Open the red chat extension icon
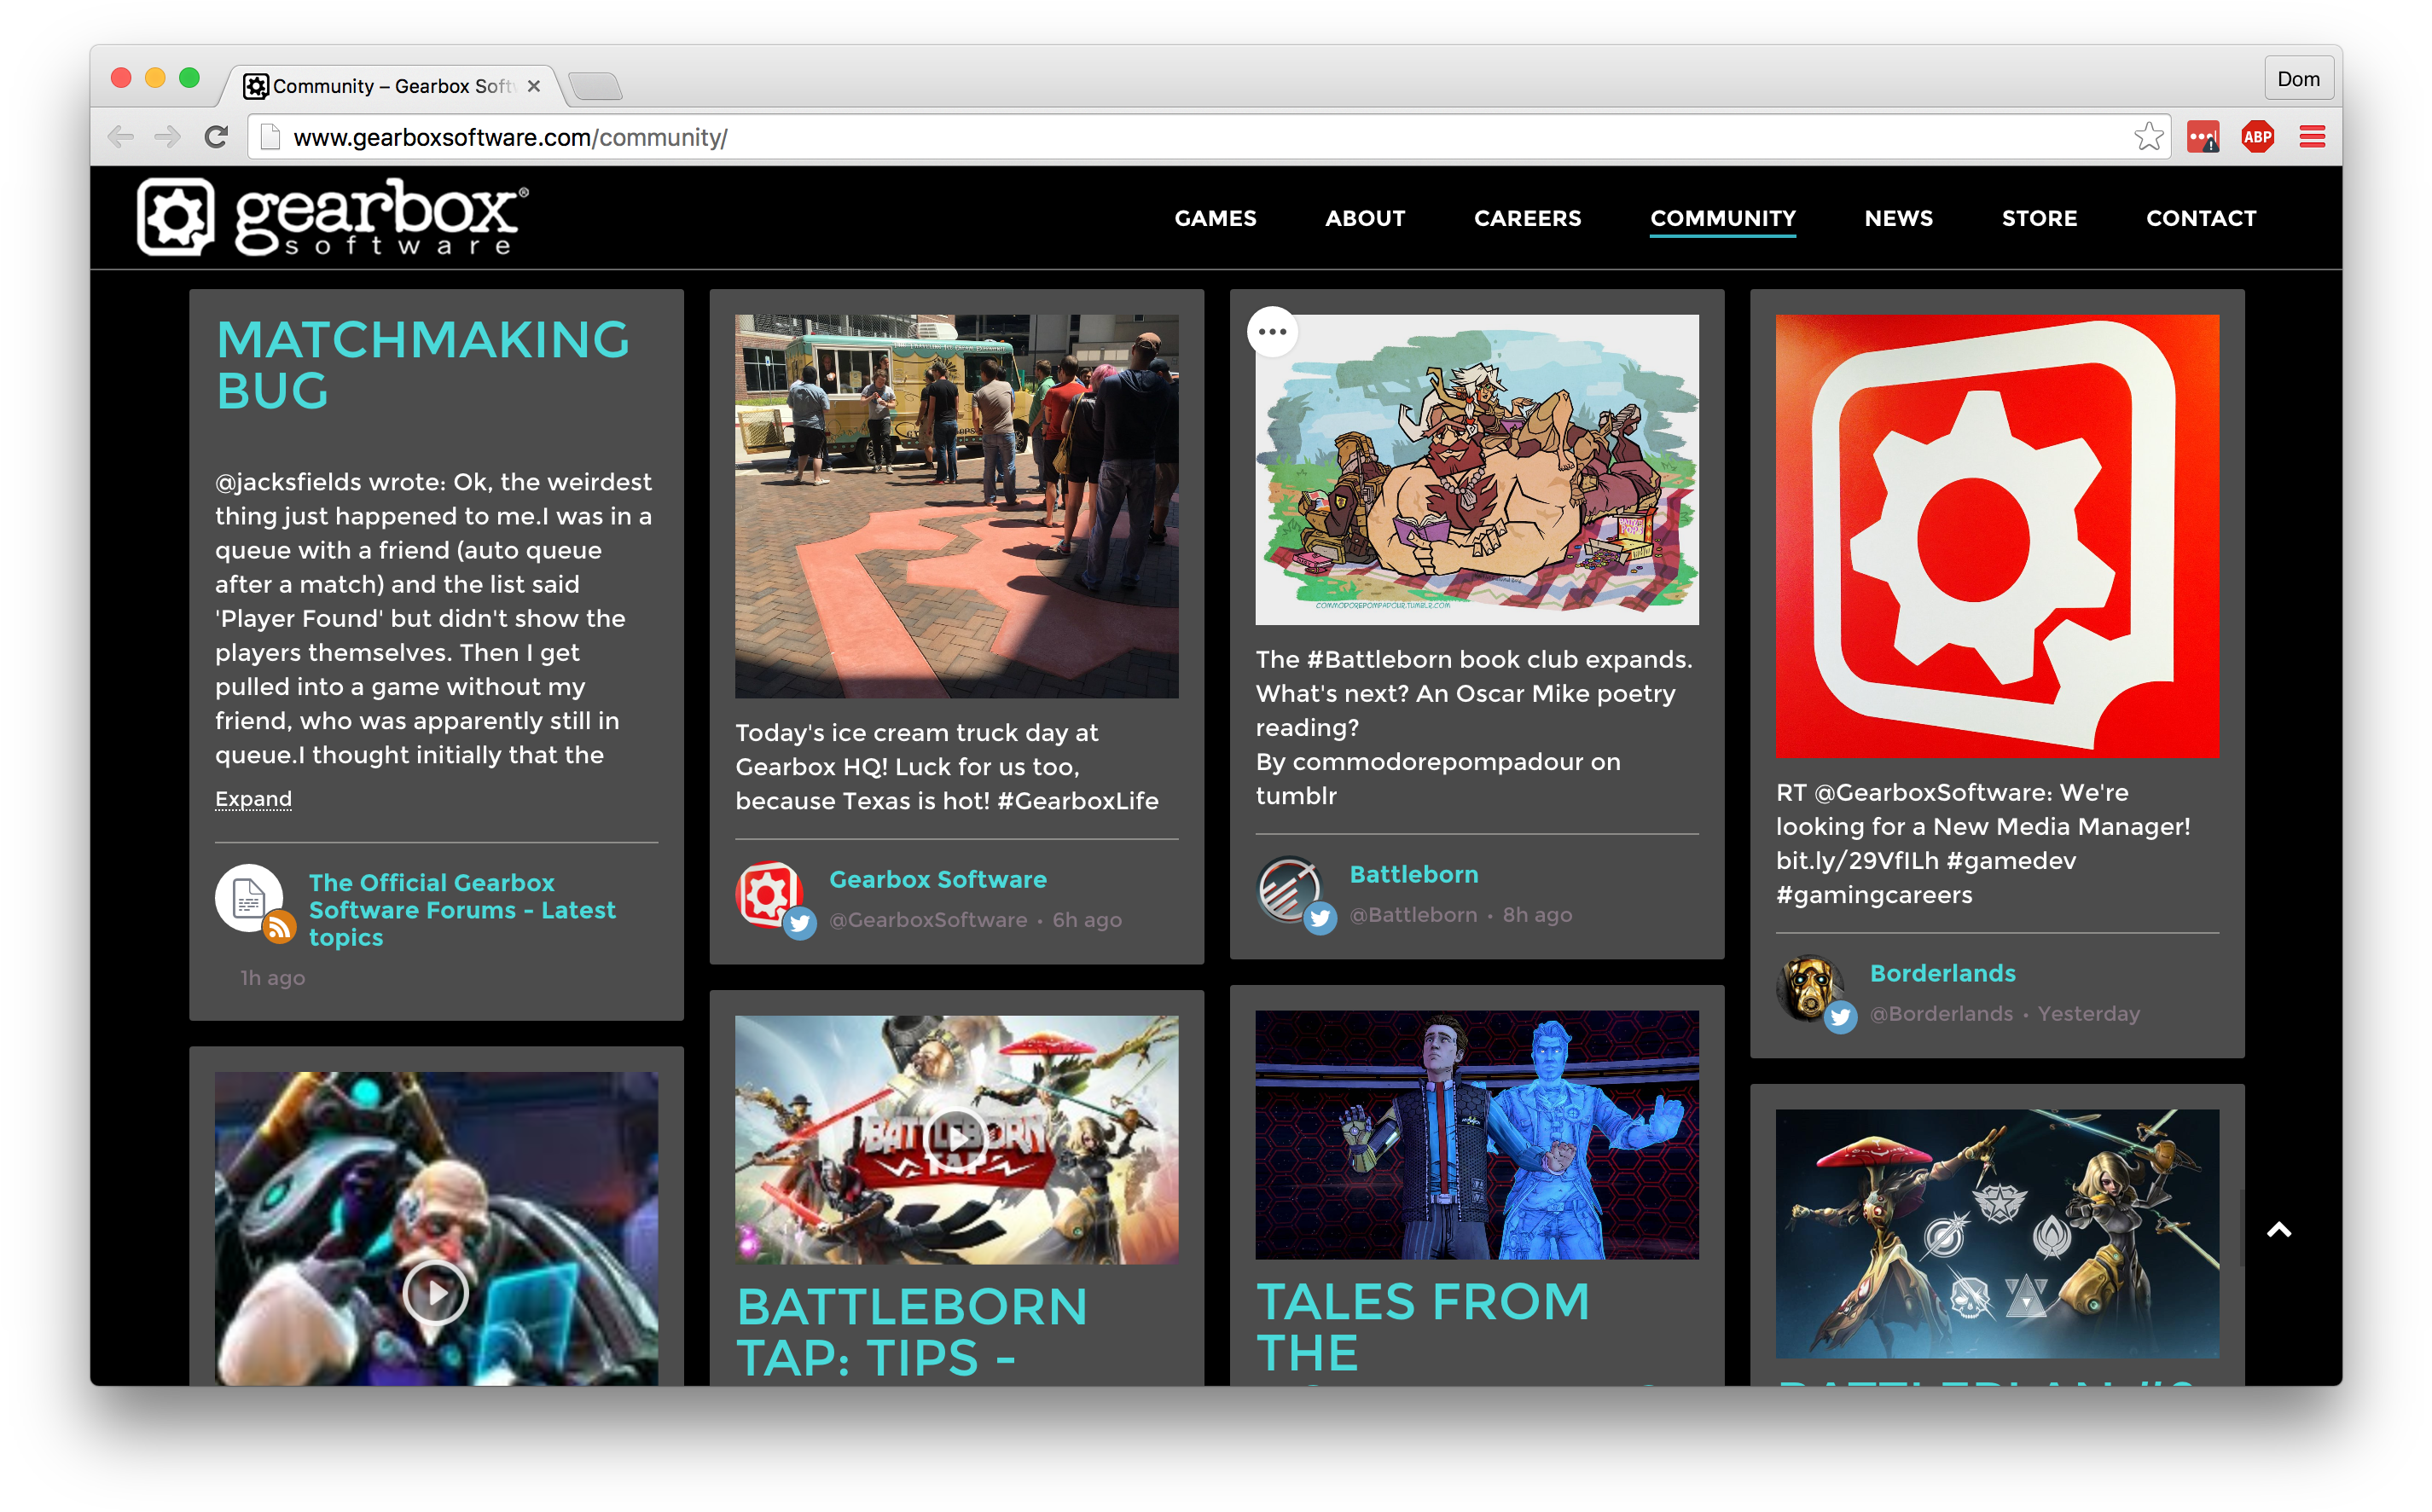This screenshot has height=1512, width=2432. click(x=2203, y=137)
